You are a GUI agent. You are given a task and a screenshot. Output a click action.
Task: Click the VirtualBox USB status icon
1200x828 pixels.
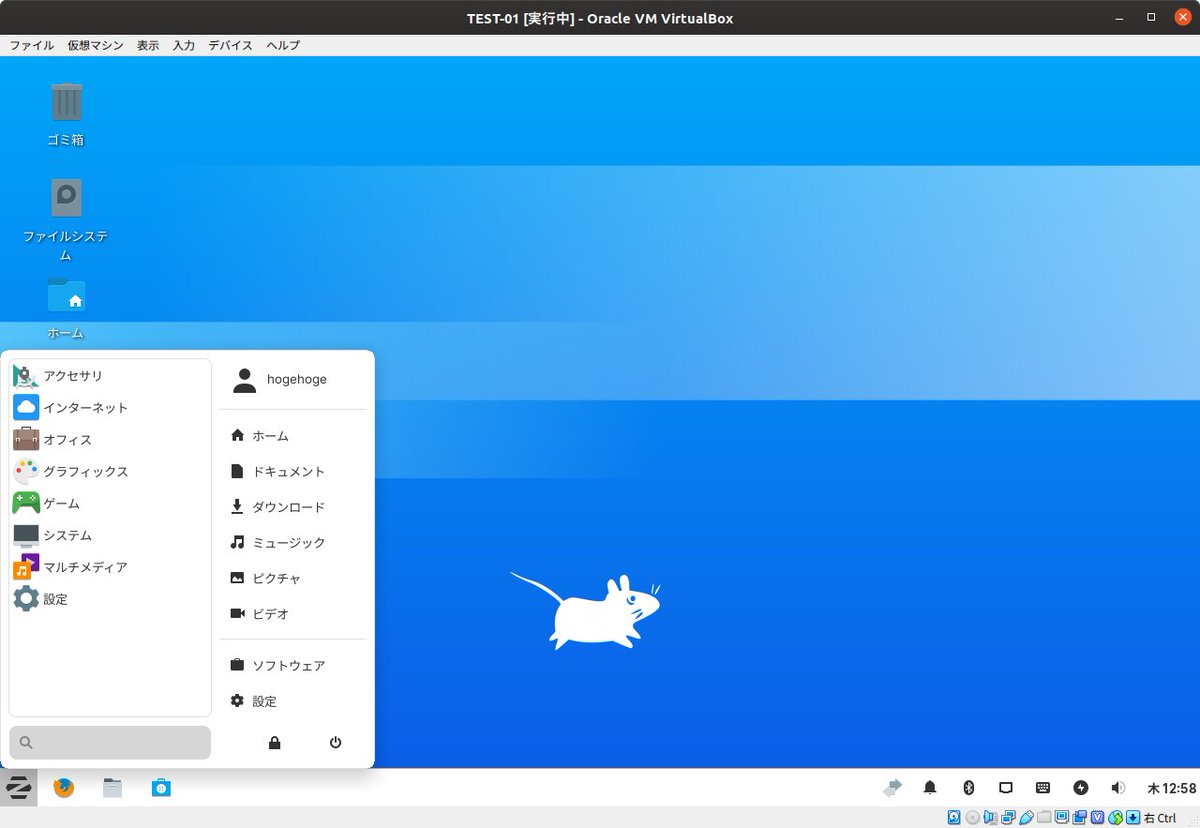click(x=1027, y=817)
